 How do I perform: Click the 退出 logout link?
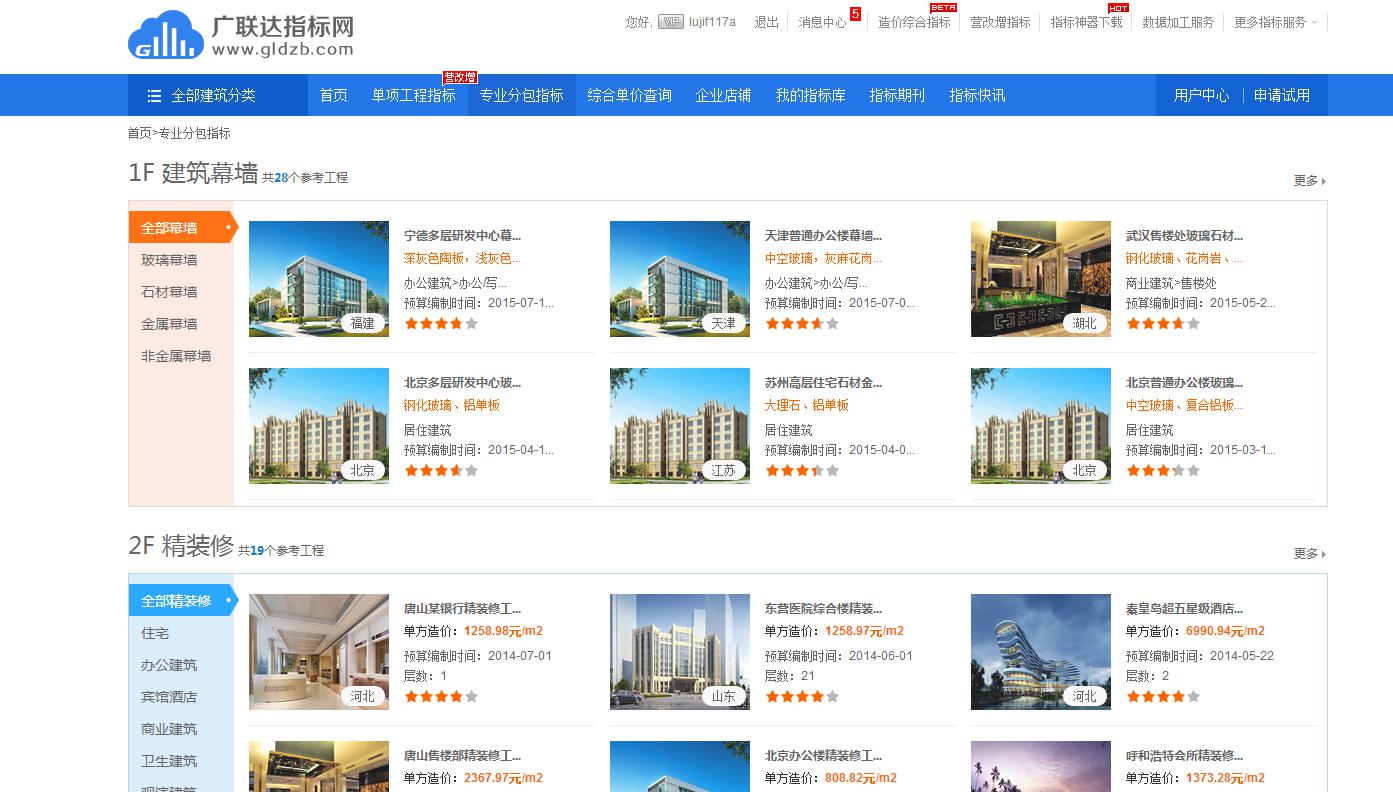(x=766, y=22)
